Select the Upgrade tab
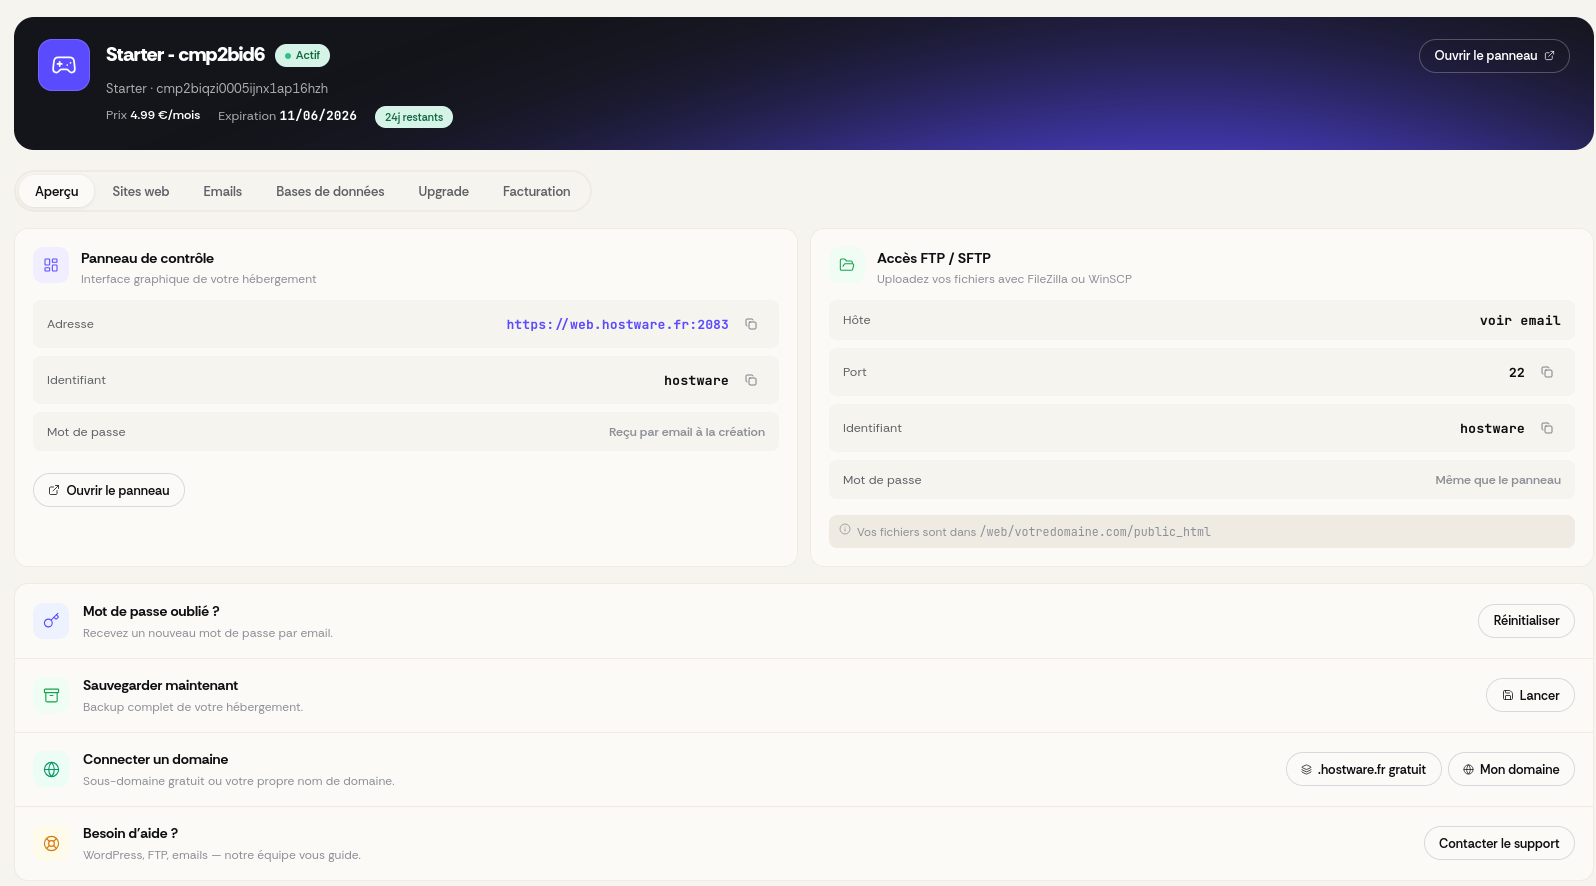The width and height of the screenshot is (1596, 886). click(x=443, y=191)
